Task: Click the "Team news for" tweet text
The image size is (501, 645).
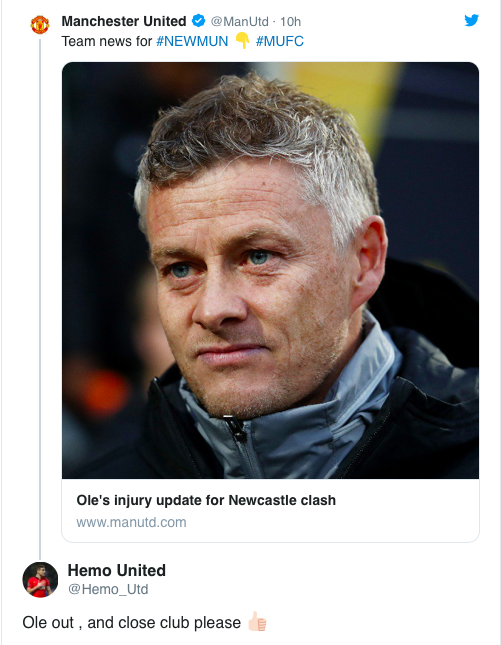Action: [107, 41]
